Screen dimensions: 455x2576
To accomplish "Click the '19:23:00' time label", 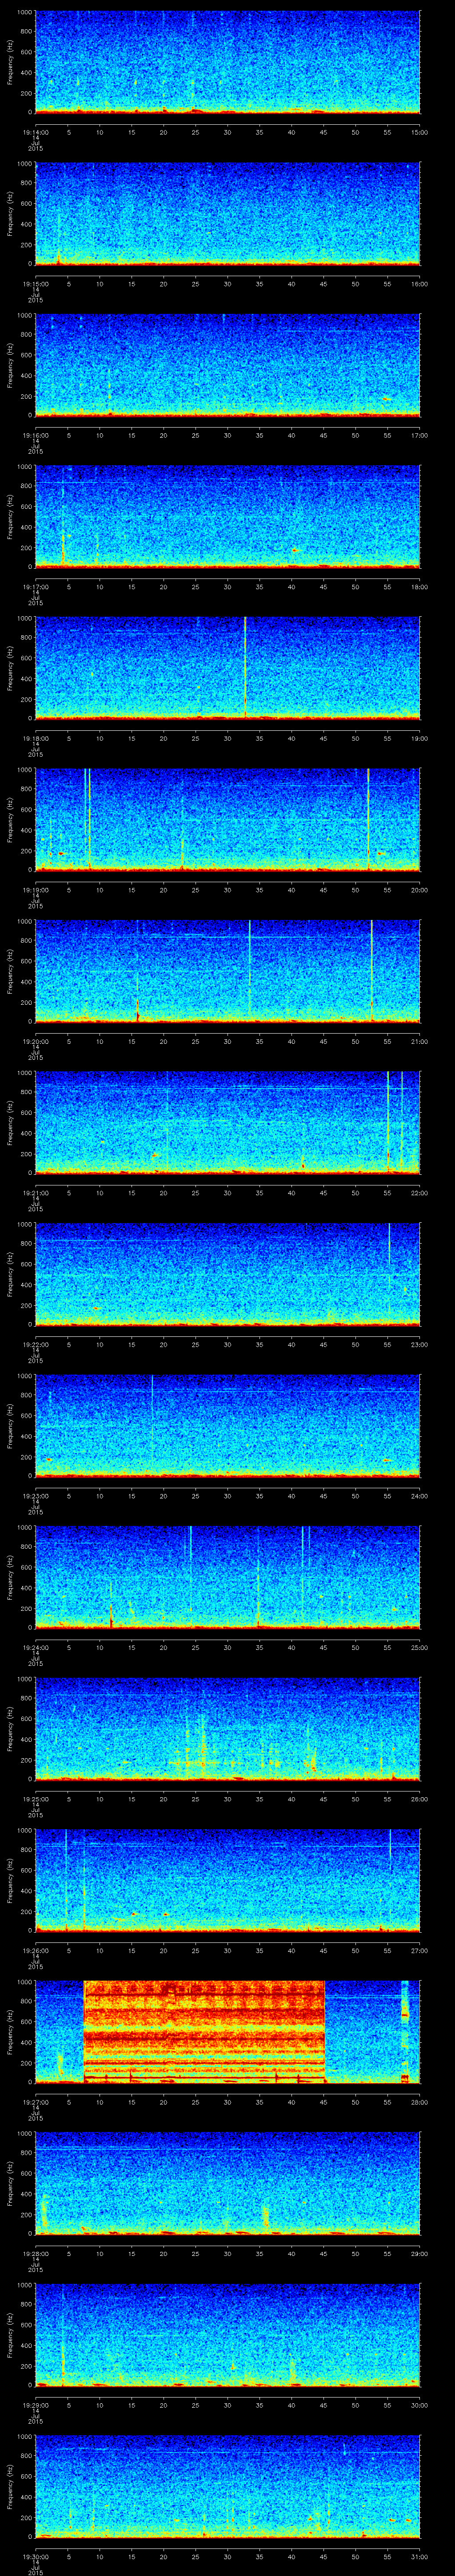I will tap(35, 1495).
